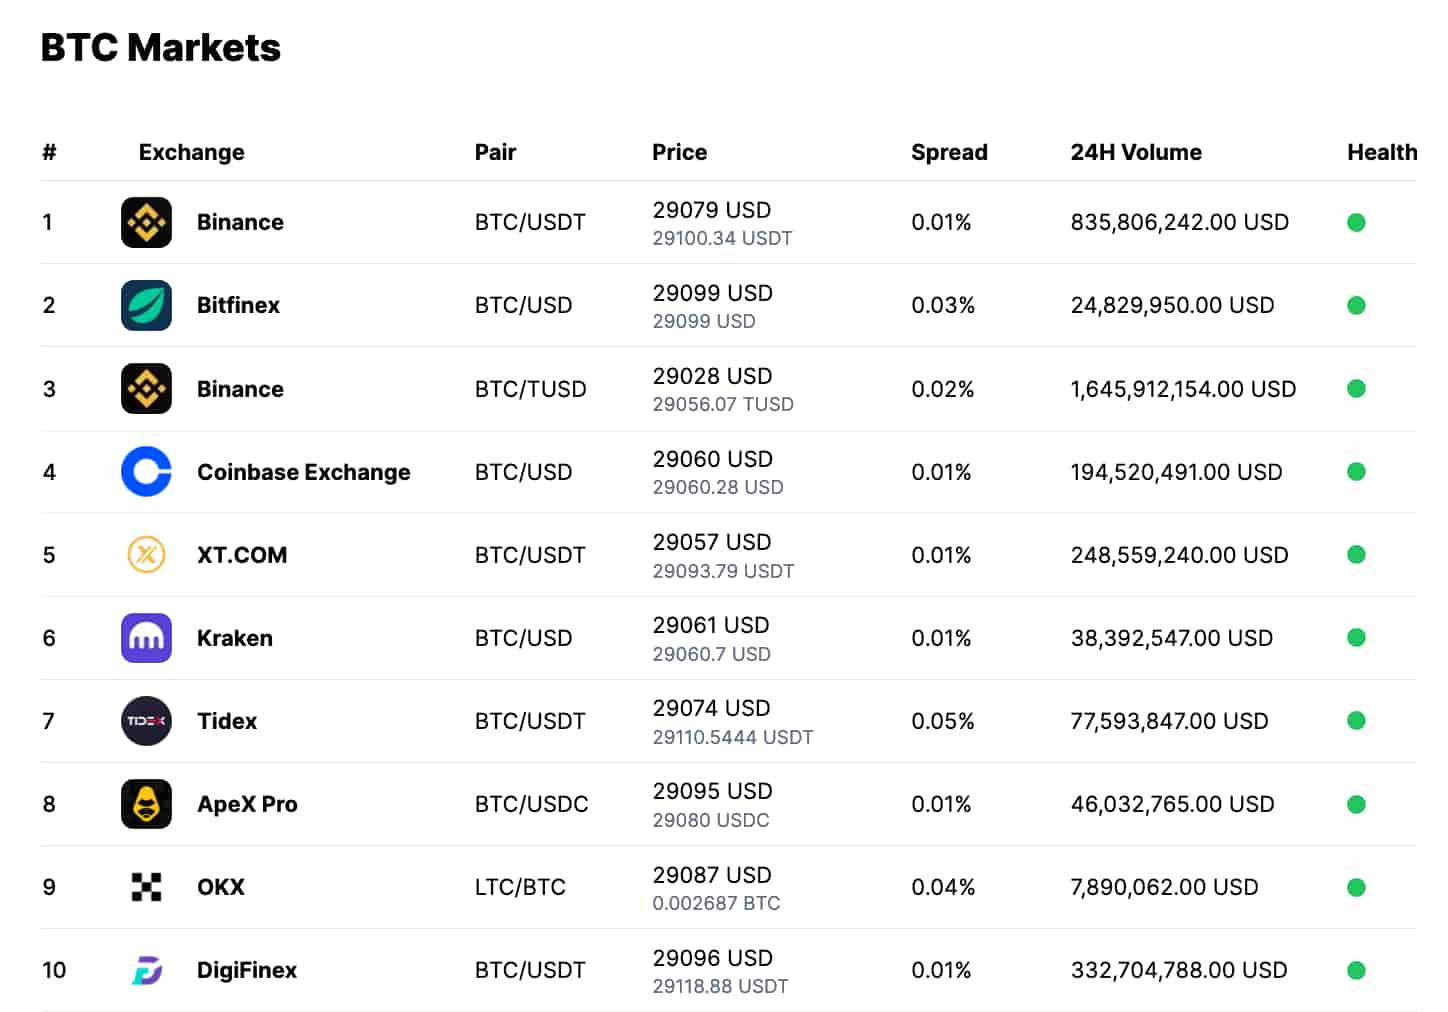Click the DigiFinex logo icon
The height and width of the screenshot is (1012, 1448).
coord(146,970)
